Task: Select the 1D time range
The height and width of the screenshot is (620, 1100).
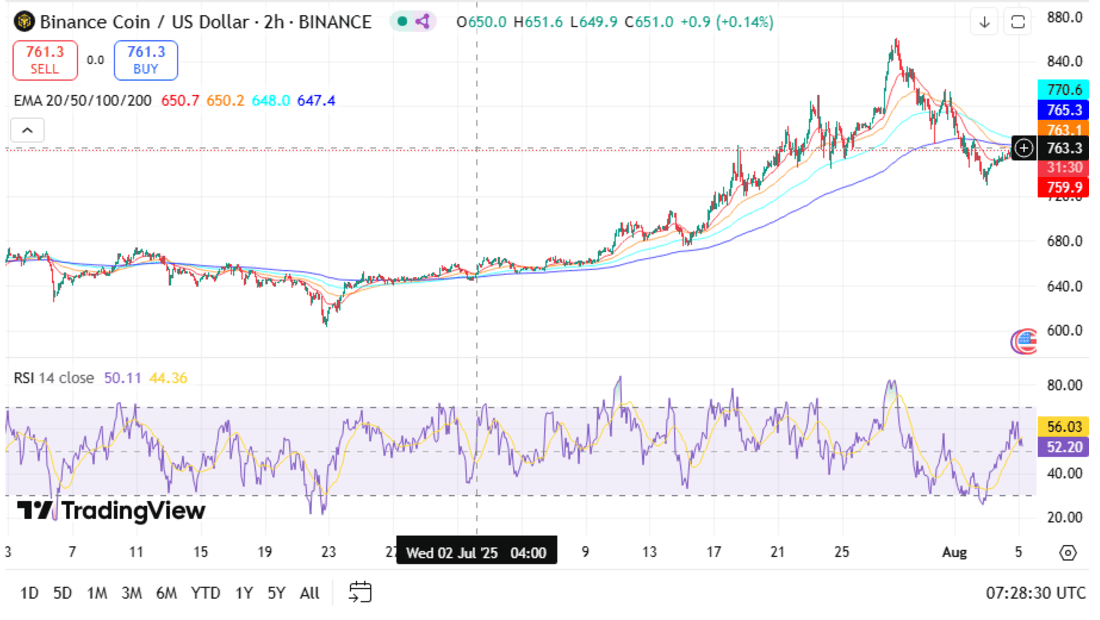Action: [x=29, y=593]
